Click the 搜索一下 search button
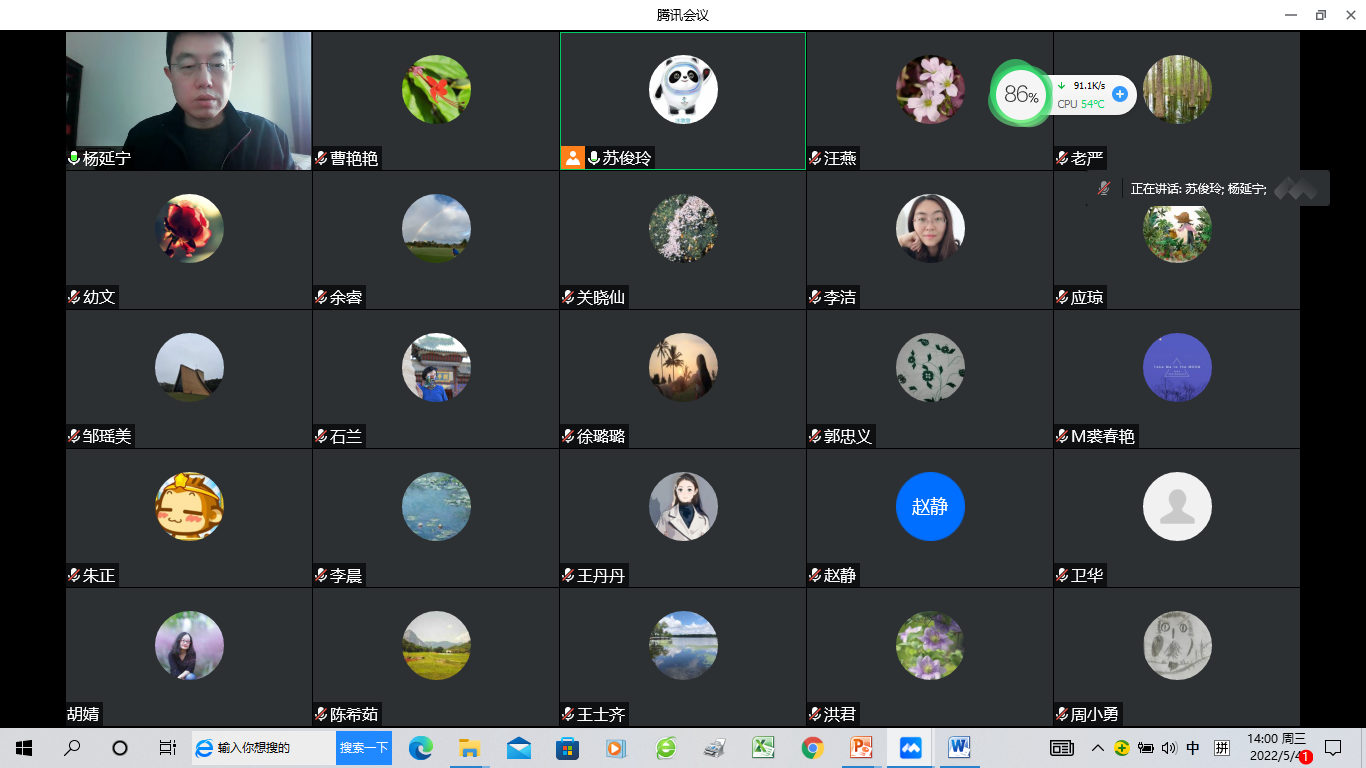The height and width of the screenshot is (768, 1366). [x=363, y=747]
